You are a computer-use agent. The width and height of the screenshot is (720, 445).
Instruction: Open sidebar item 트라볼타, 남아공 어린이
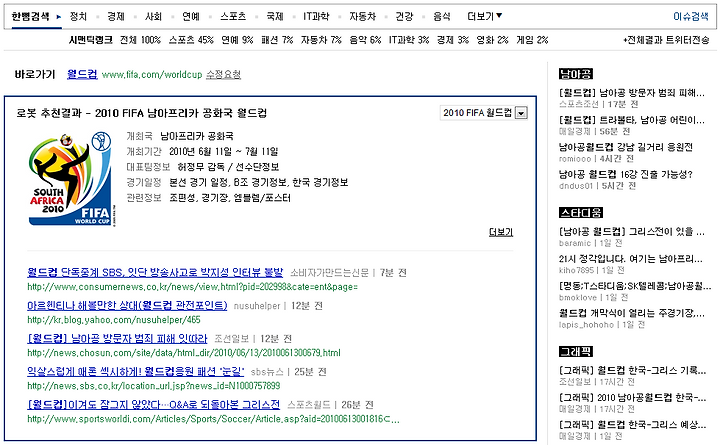click(x=631, y=120)
